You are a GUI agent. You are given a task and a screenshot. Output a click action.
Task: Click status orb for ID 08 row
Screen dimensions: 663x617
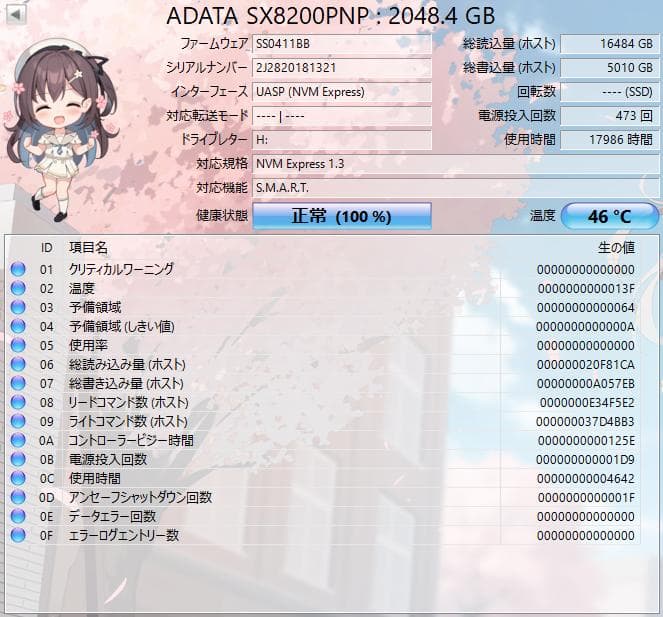point(18,402)
